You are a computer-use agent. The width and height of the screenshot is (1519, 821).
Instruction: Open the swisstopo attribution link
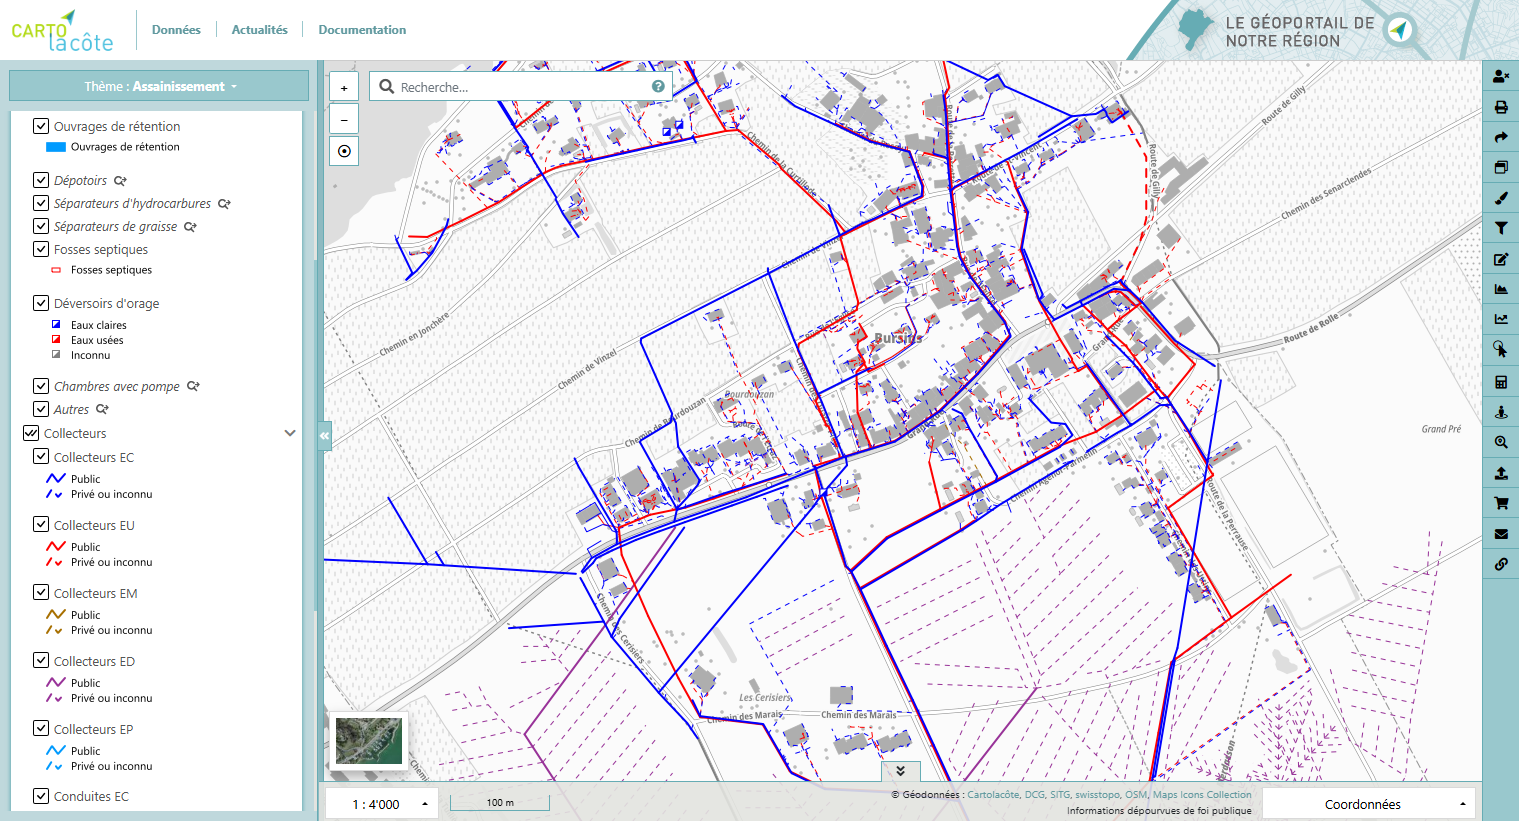[1097, 795]
